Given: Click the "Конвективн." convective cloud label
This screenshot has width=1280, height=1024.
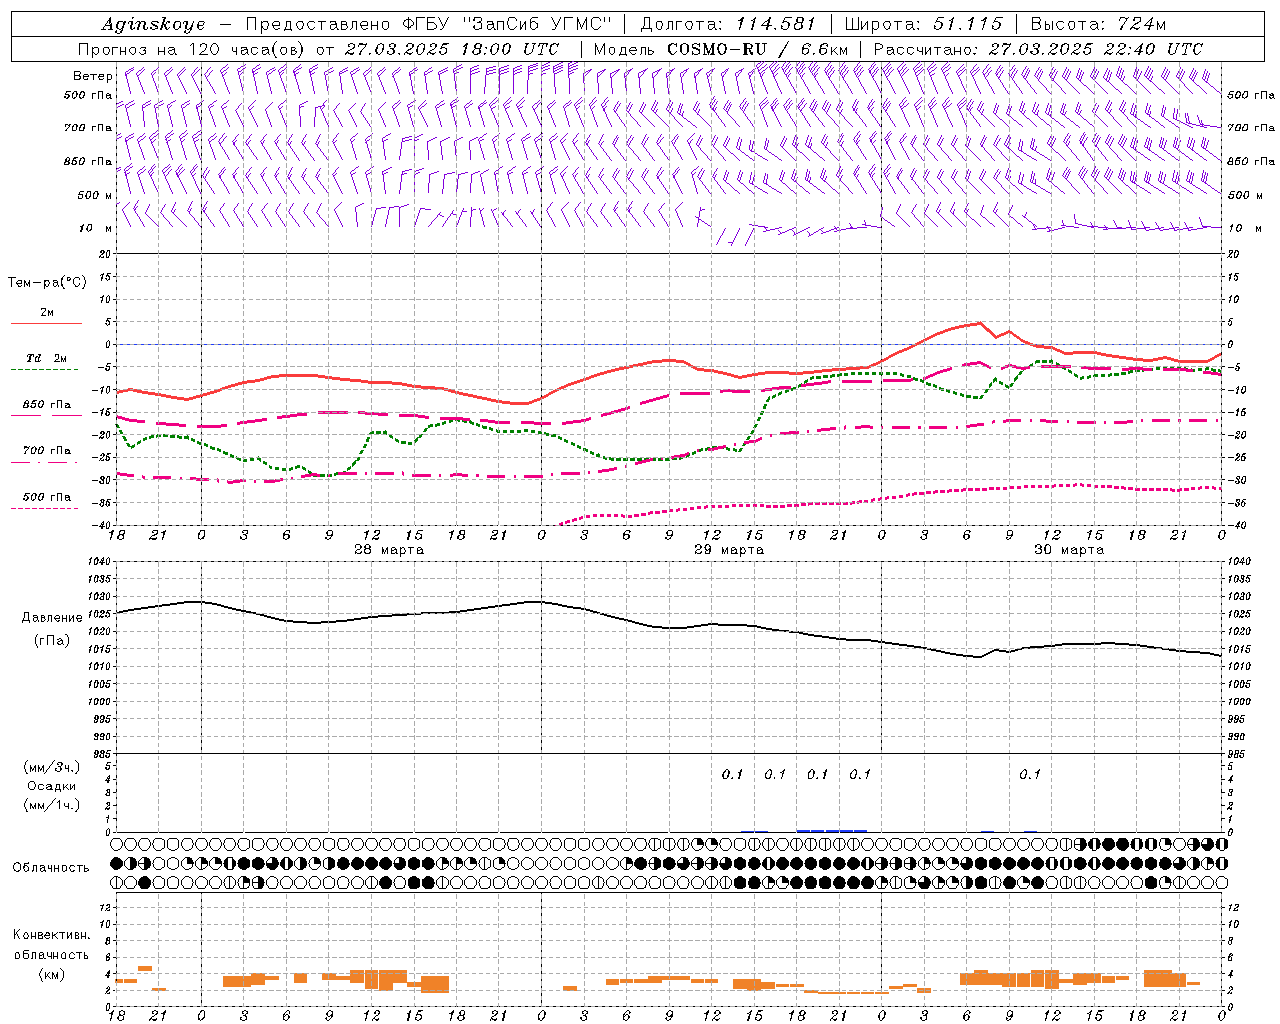Looking at the screenshot, I should point(52,935).
